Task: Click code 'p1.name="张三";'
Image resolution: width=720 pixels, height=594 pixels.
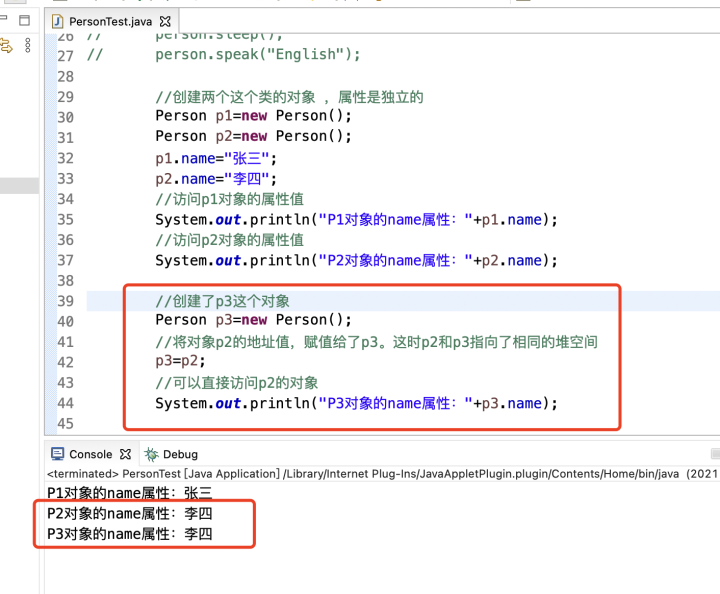Action: [x=216, y=159]
